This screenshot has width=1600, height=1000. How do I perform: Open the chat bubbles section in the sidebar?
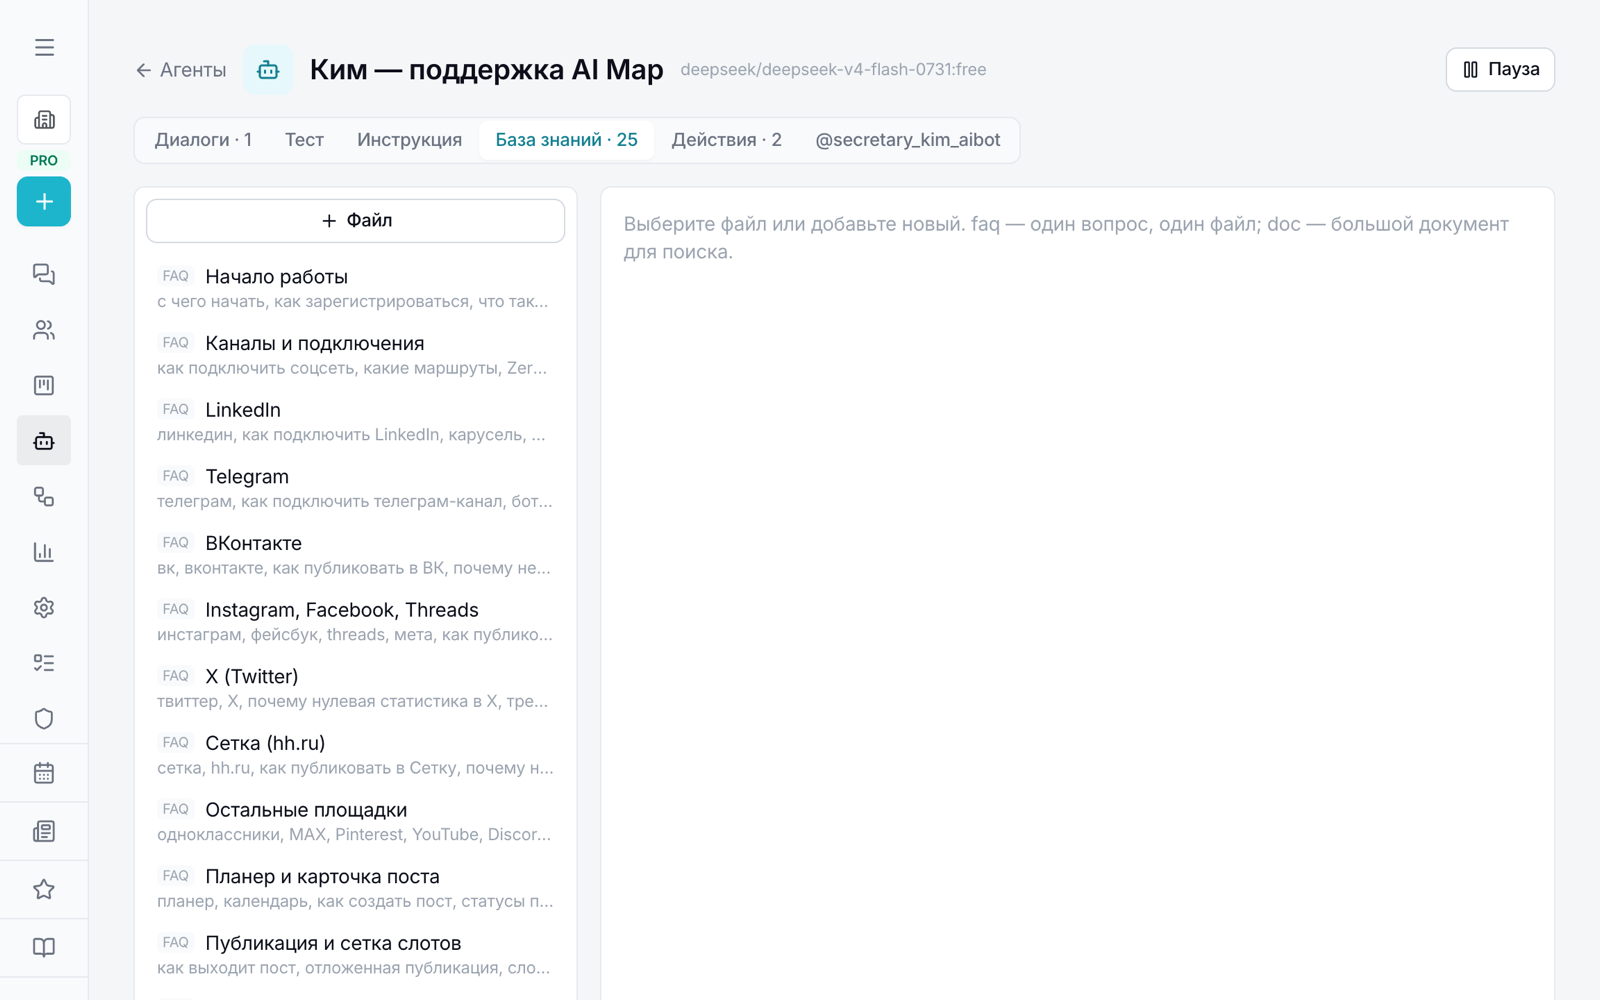(x=44, y=274)
